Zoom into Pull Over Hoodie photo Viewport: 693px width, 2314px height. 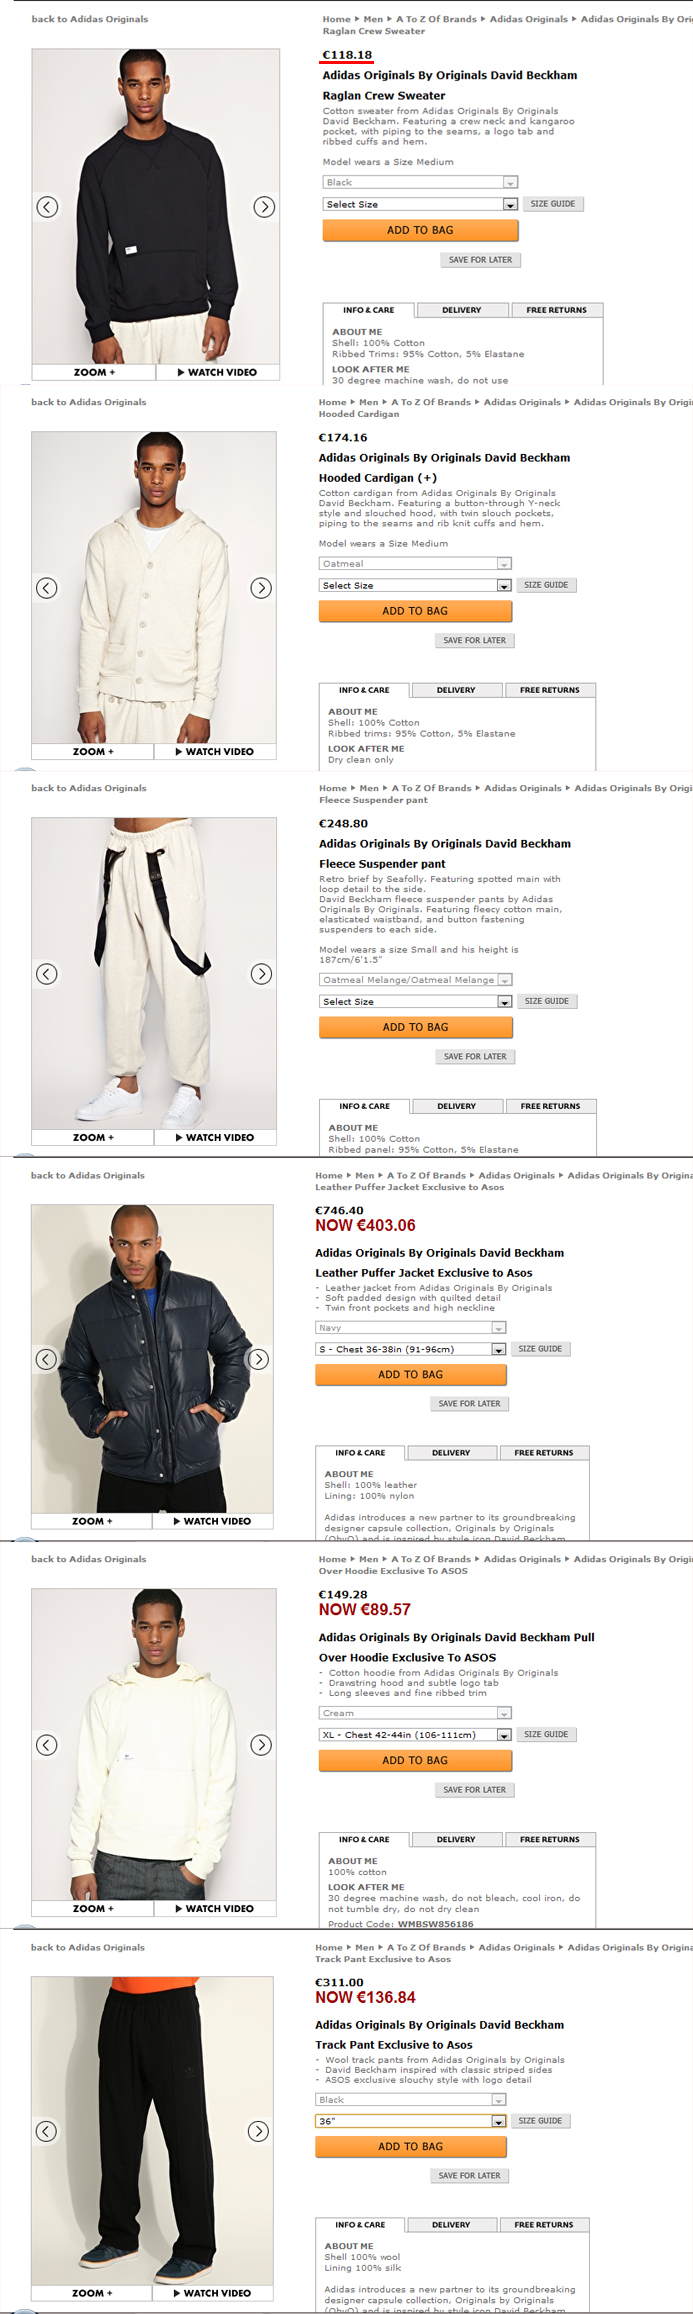[x=93, y=1908]
